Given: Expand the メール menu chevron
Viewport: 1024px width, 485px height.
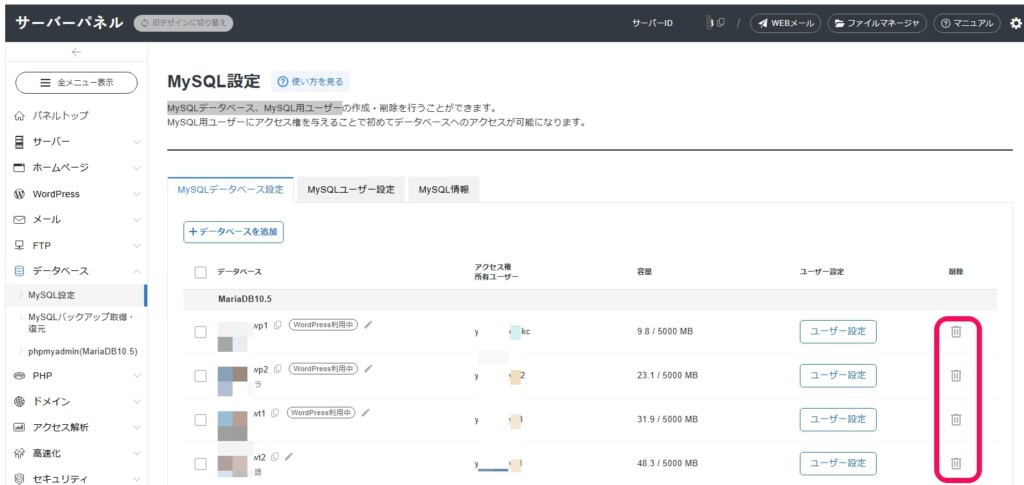Looking at the screenshot, I should 136,220.
